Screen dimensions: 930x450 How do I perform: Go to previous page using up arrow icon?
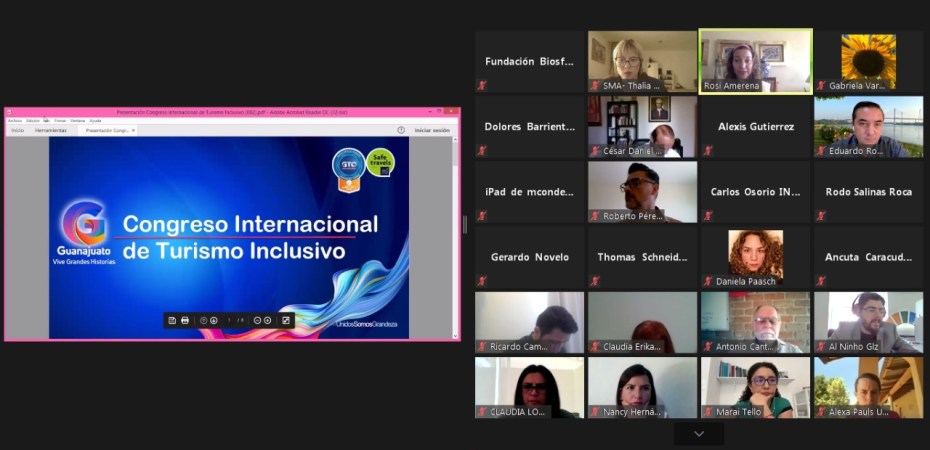[x=203, y=320]
